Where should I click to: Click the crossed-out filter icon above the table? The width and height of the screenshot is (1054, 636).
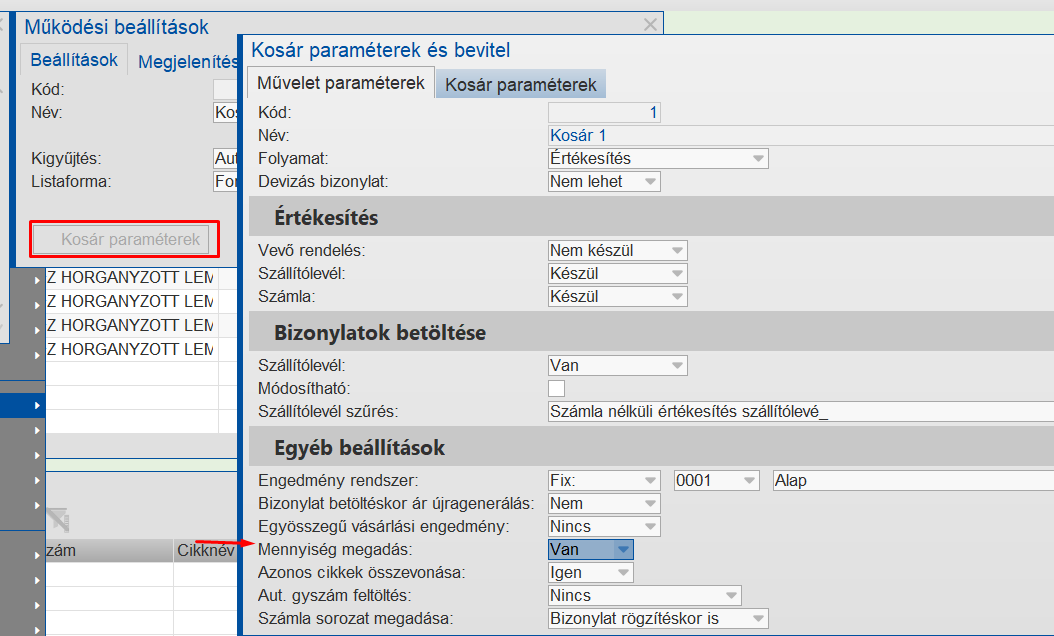(58, 520)
